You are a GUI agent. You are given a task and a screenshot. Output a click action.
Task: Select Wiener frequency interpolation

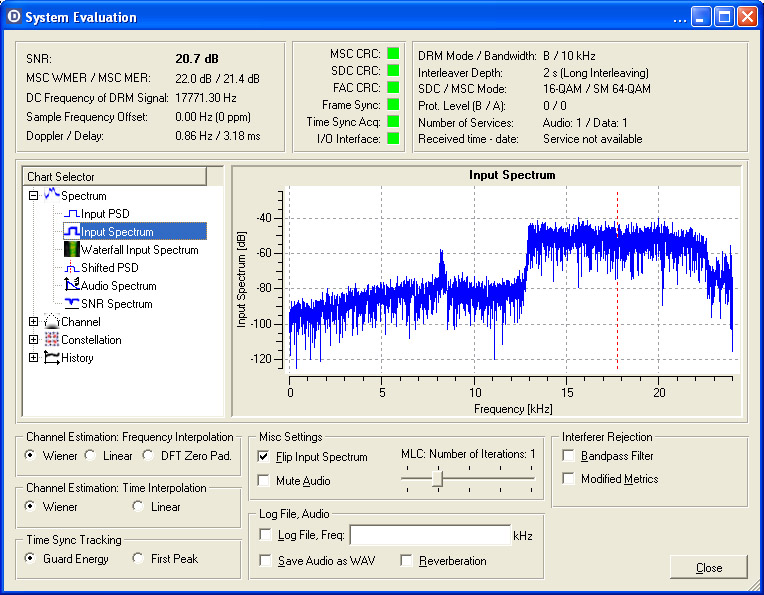coord(30,455)
